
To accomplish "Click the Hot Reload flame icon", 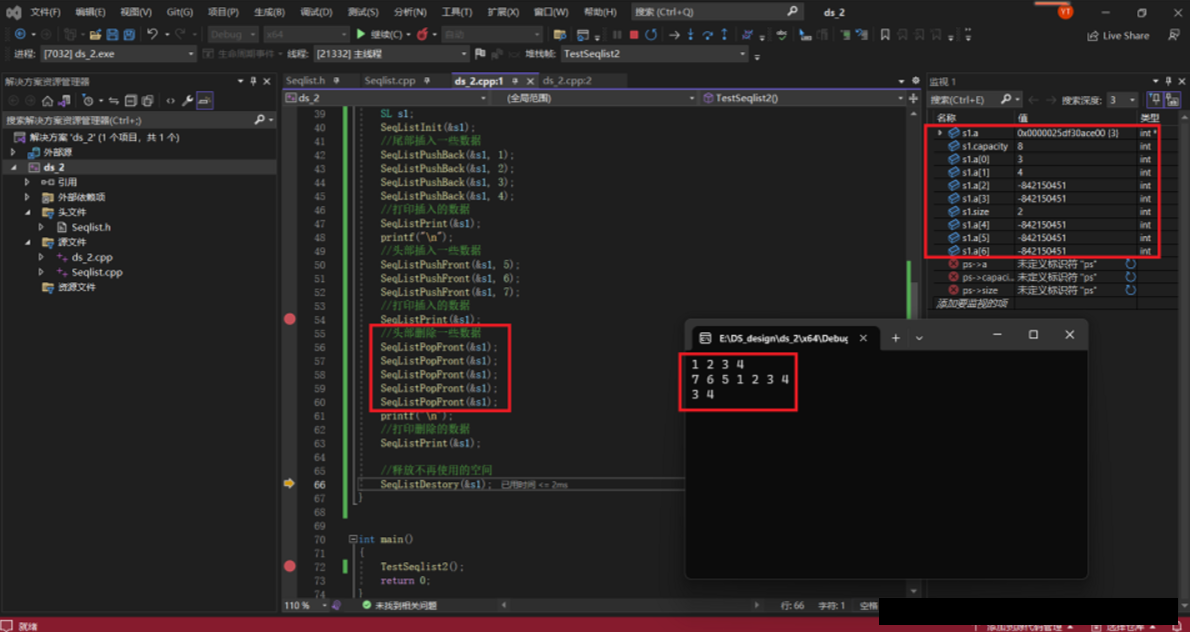I will (422, 34).
